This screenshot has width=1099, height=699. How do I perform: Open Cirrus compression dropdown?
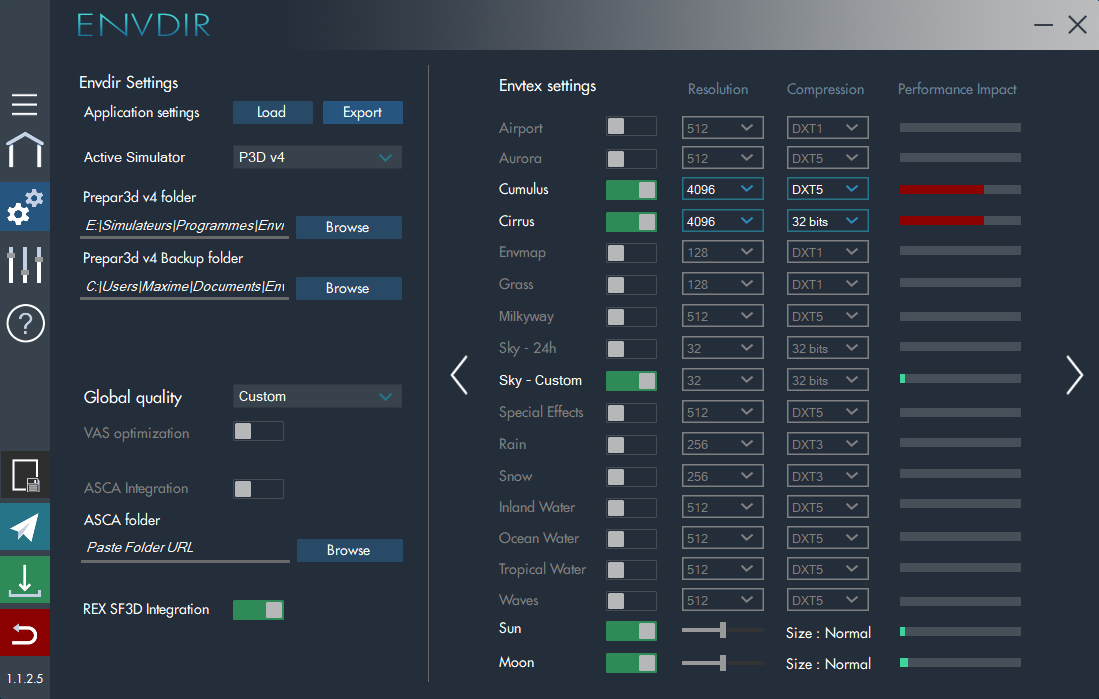point(827,221)
